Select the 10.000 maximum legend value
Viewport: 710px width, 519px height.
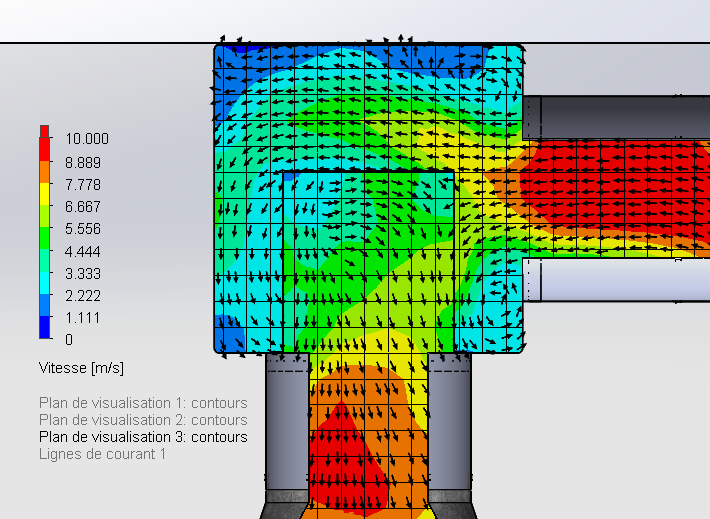(86, 139)
